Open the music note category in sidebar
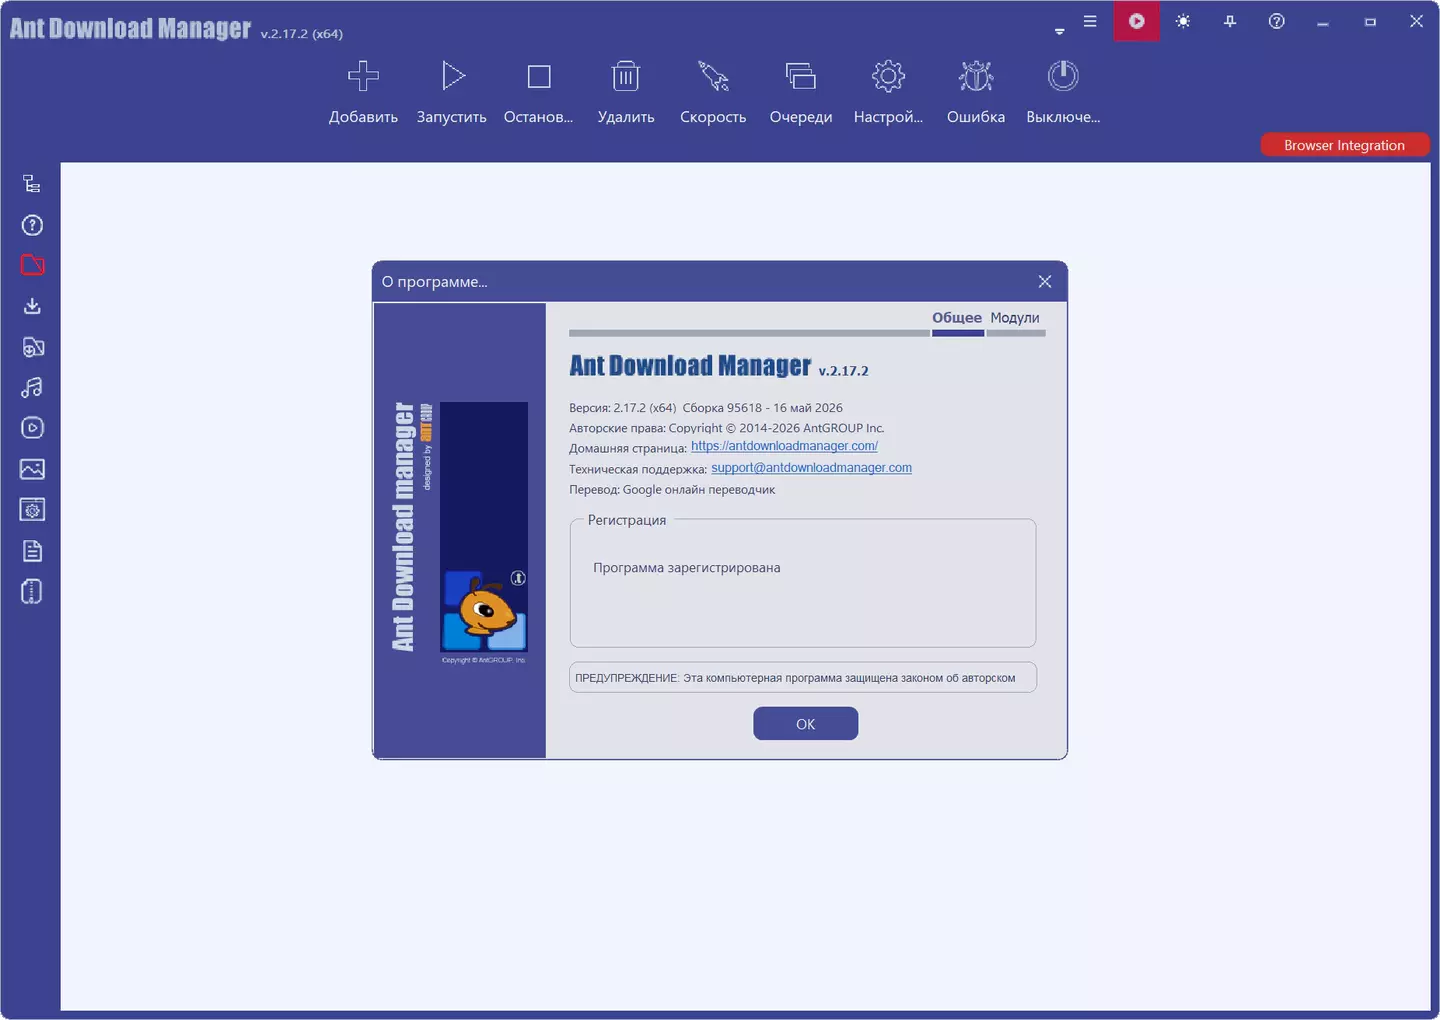Screen dimensions: 1440x1020 32,388
